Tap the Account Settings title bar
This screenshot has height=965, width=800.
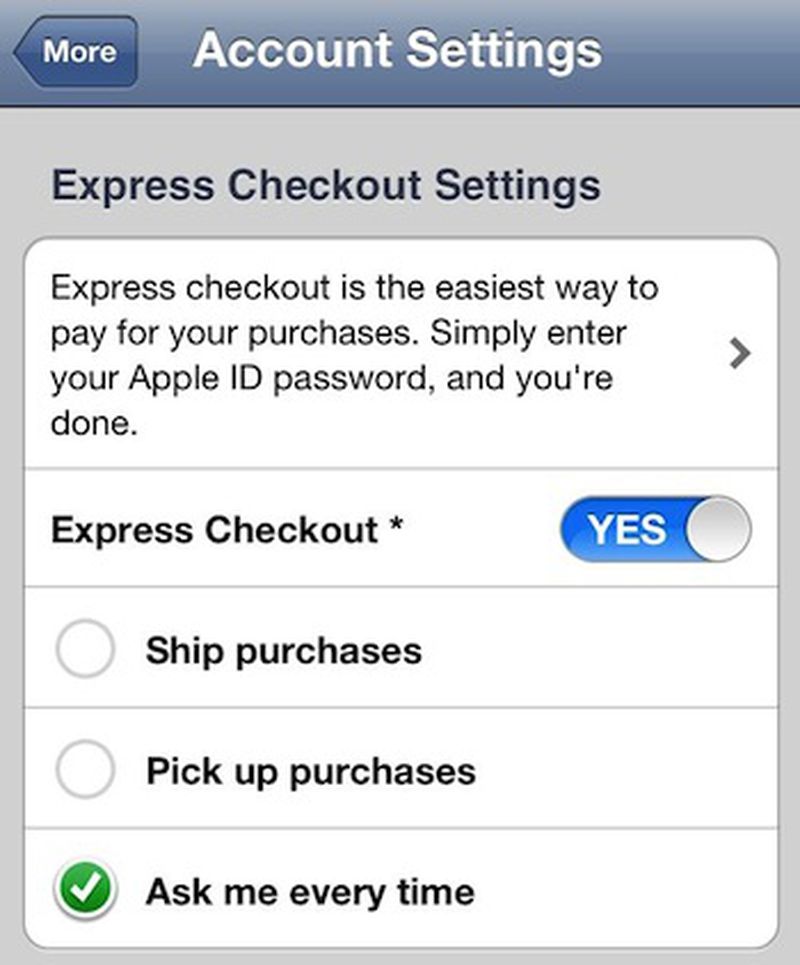pyautogui.click(x=398, y=50)
